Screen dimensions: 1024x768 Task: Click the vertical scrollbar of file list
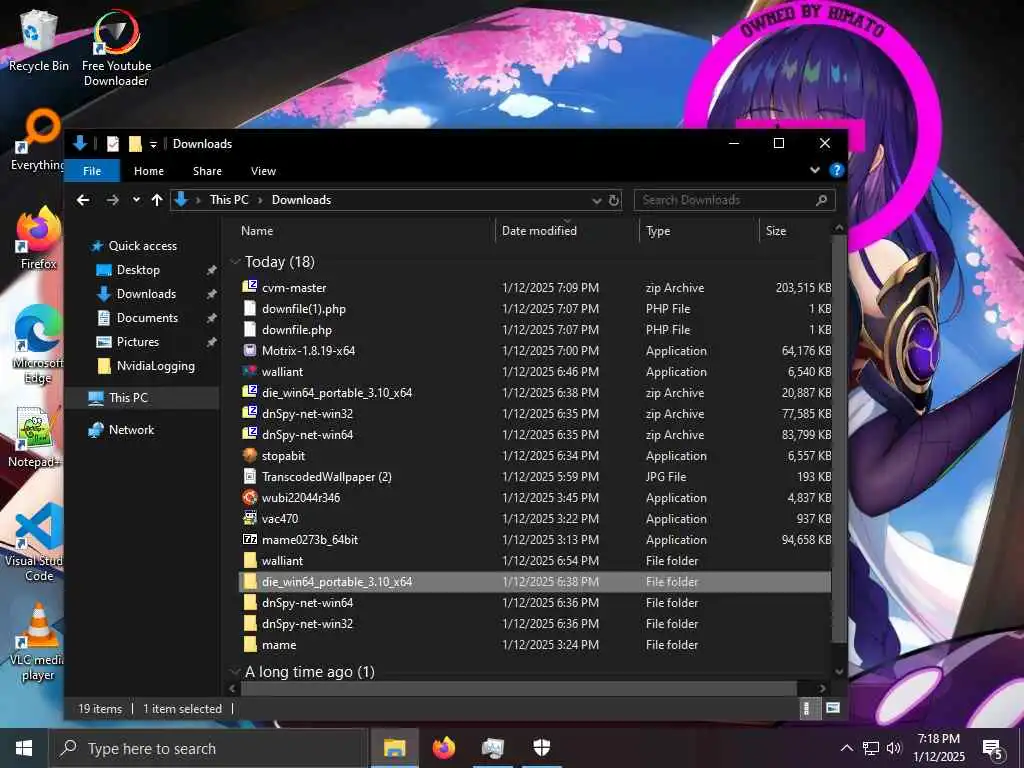click(839, 438)
